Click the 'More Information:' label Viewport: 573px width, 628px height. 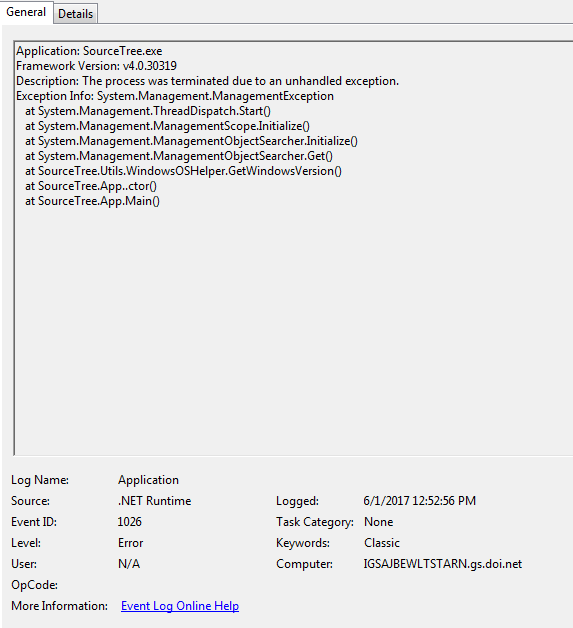[59, 606]
